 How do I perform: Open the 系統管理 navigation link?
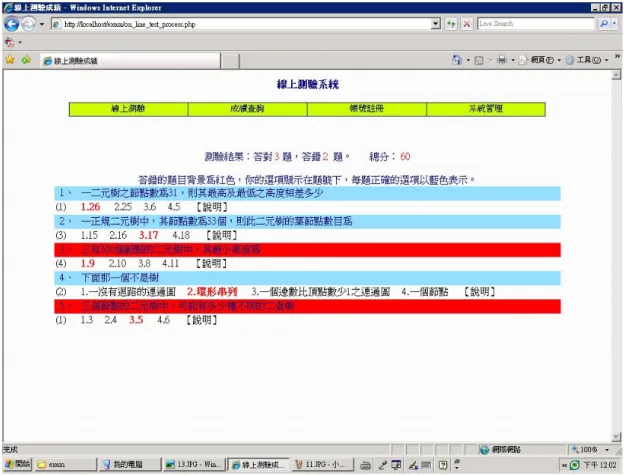(486, 109)
